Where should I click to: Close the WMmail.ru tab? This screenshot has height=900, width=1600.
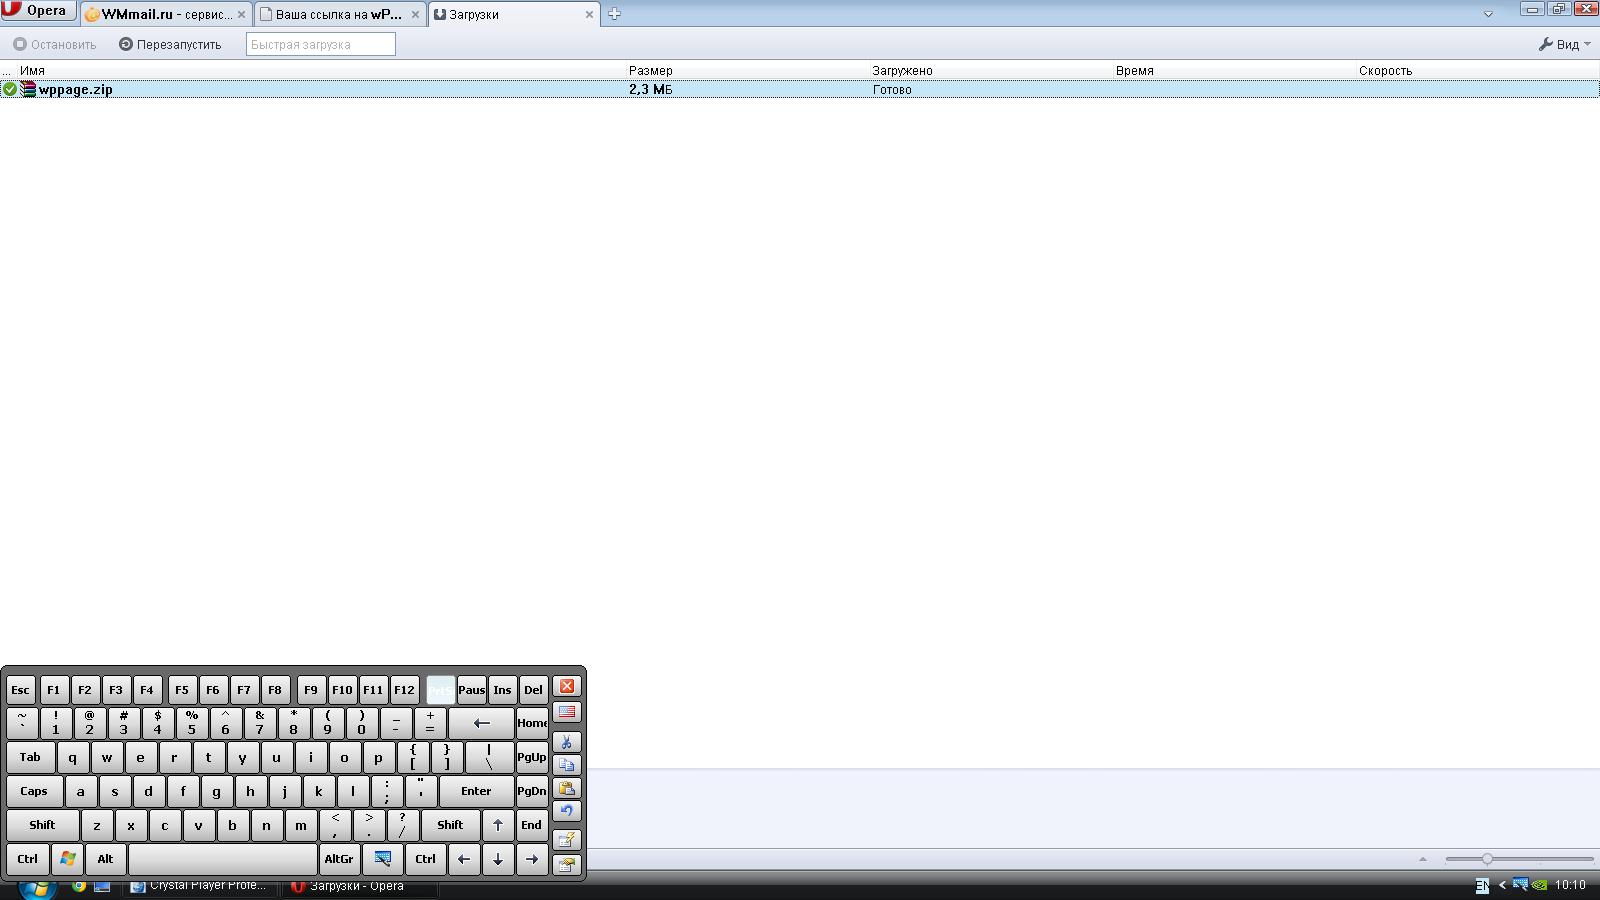[x=241, y=15]
